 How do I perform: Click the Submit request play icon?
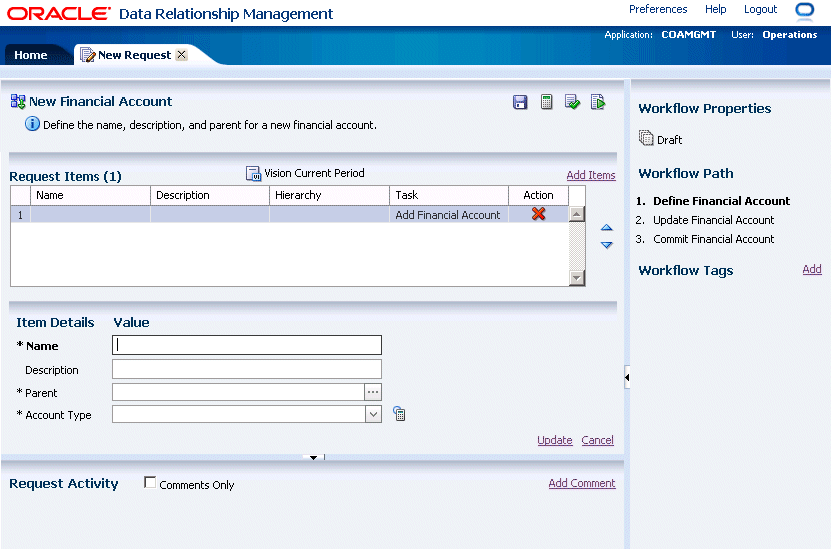pyautogui.click(x=598, y=102)
